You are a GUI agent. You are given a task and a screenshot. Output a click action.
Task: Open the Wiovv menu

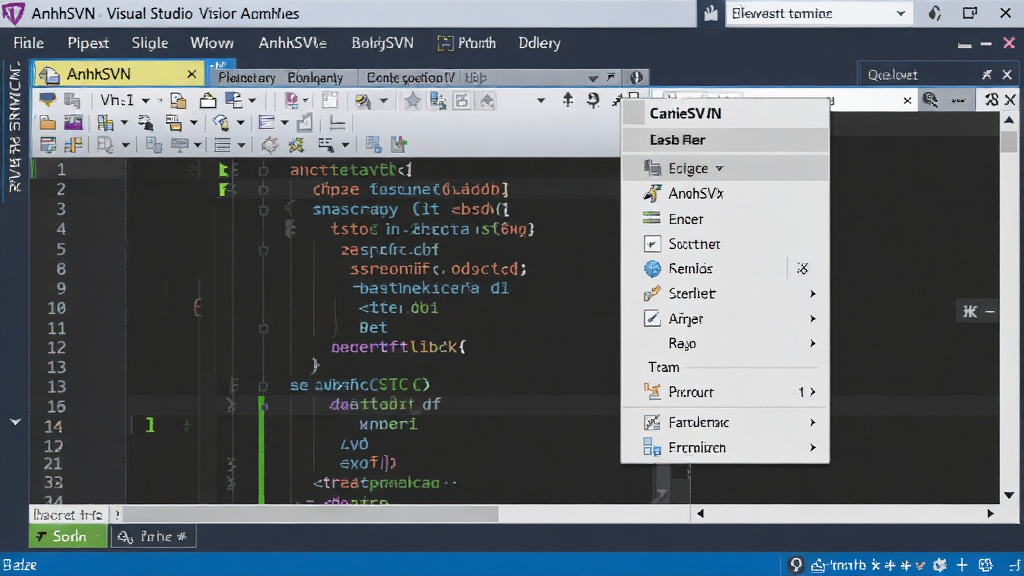click(x=212, y=43)
